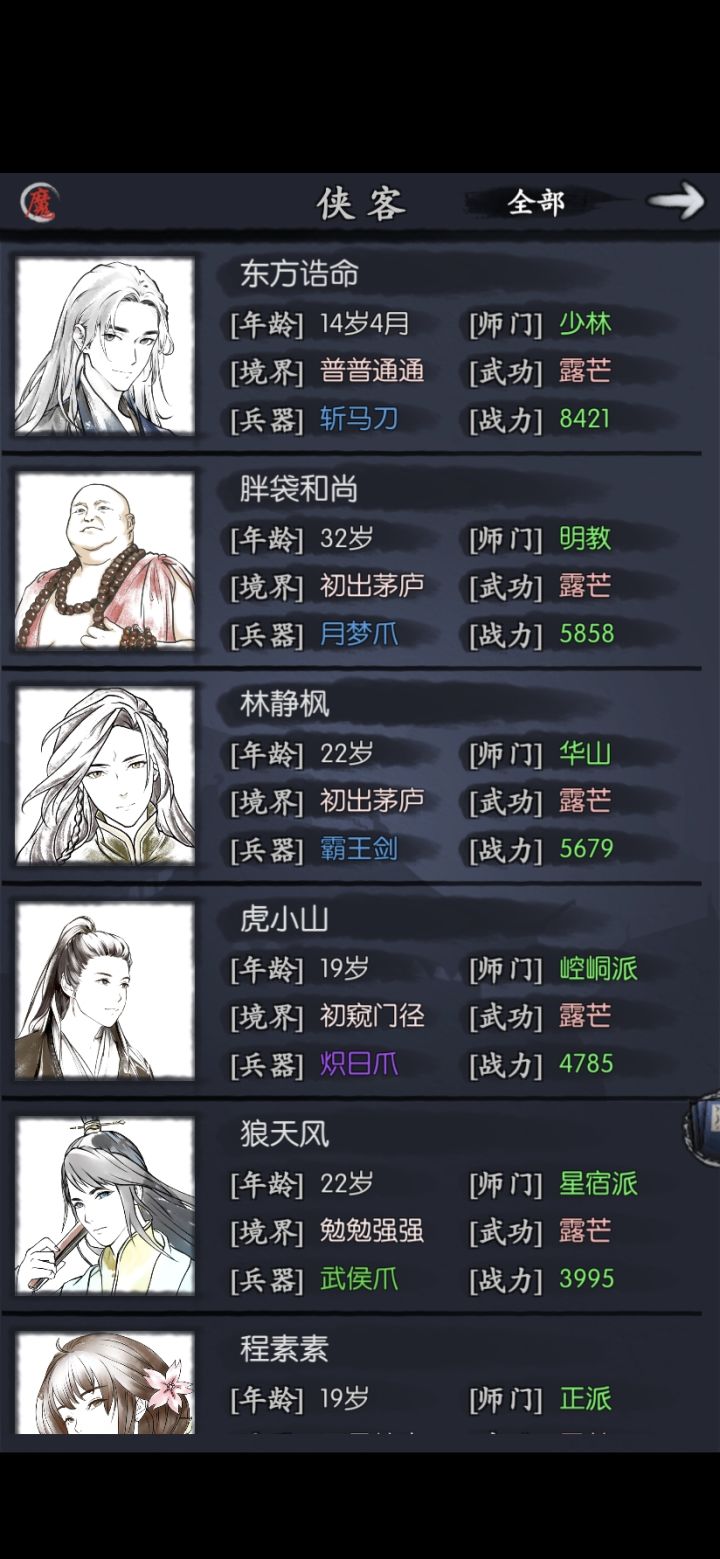Screen dimensions: 720x1559
Task: Tap 狼天风's portrait
Action: pos(105,1206)
